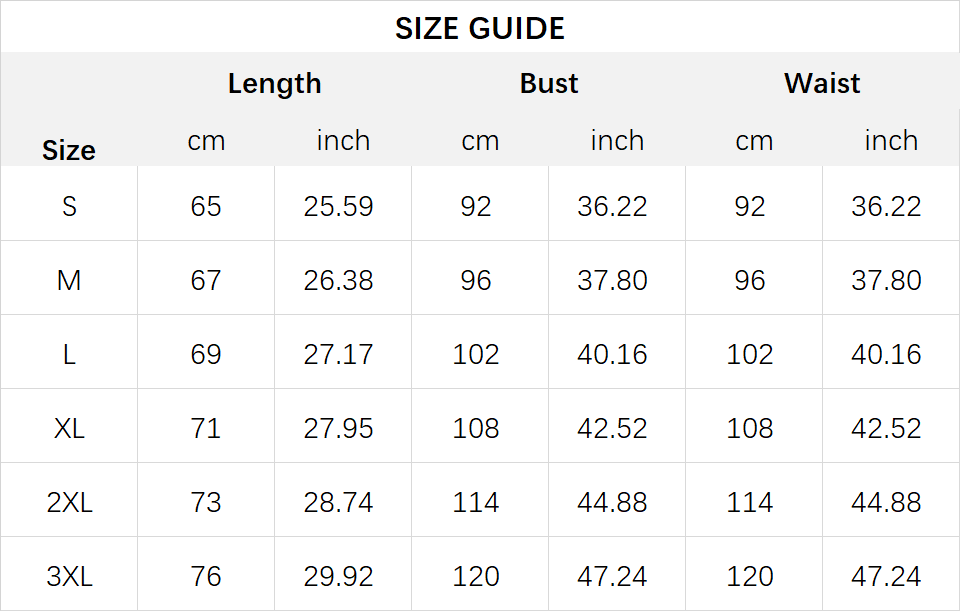This screenshot has height=611, width=960.
Task: Click length cm value 76
Action: (x=206, y=577)
